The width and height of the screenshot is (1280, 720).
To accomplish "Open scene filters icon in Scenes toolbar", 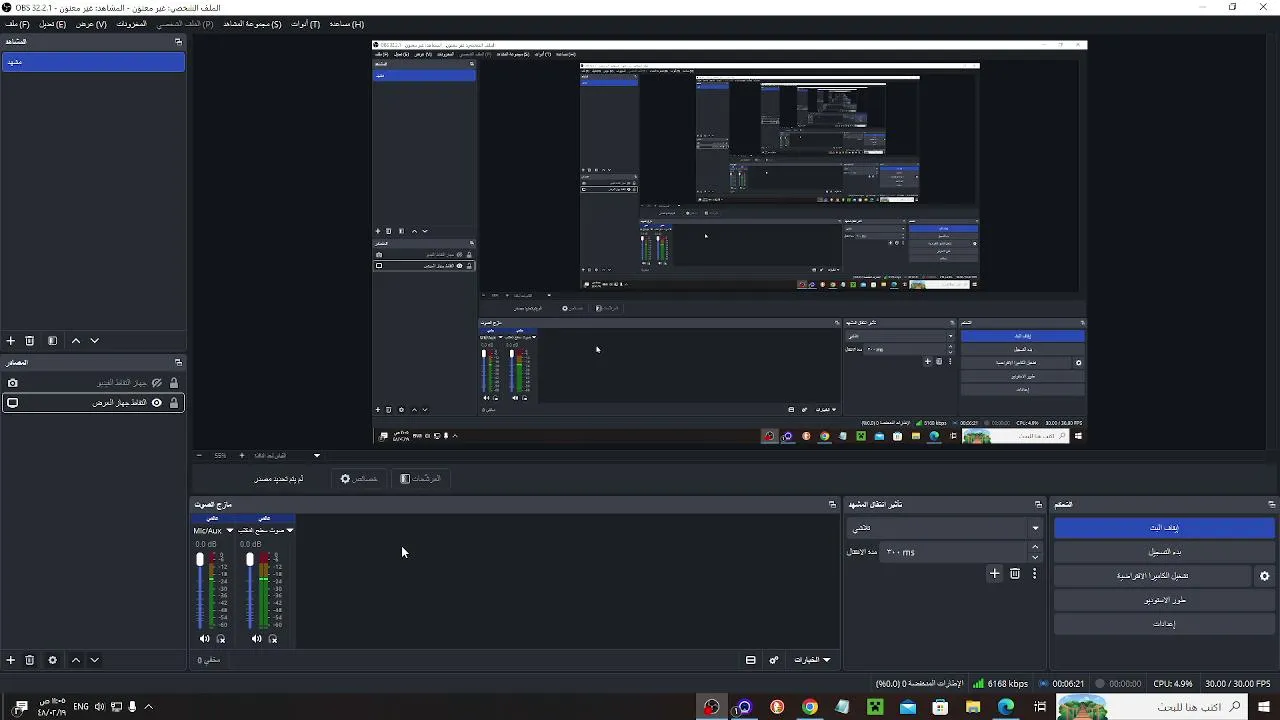I will [x=52, y=341].
